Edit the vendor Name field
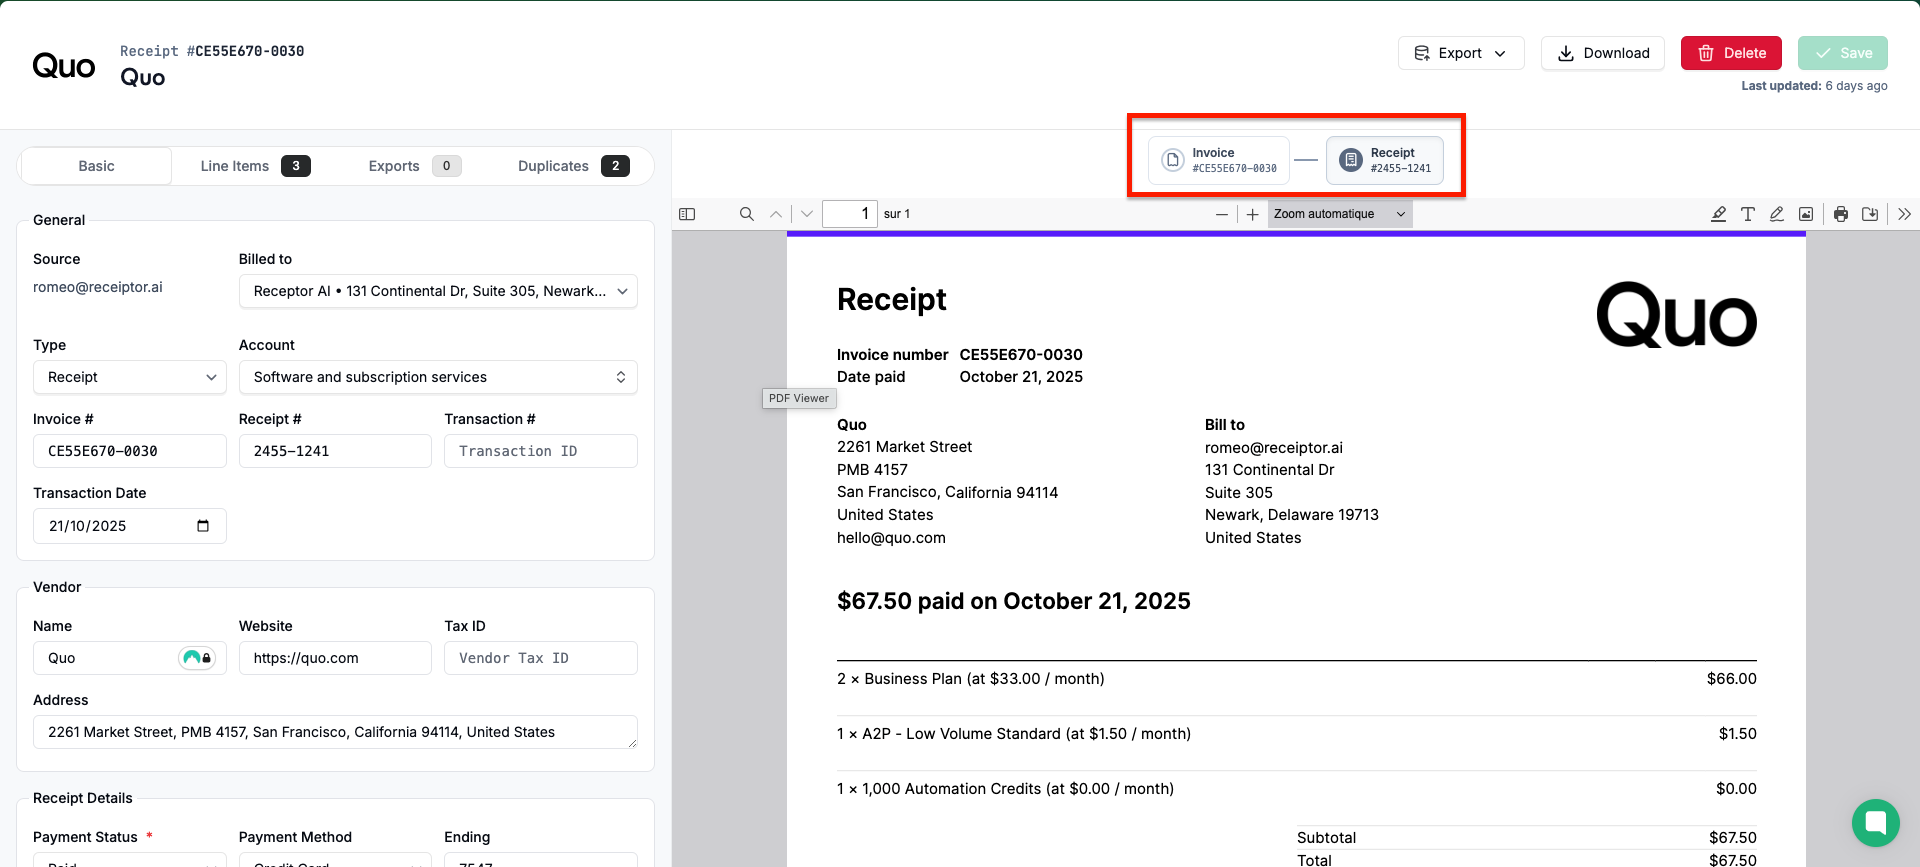Screen dimensions: 1920x867 (x=130, y=658)
